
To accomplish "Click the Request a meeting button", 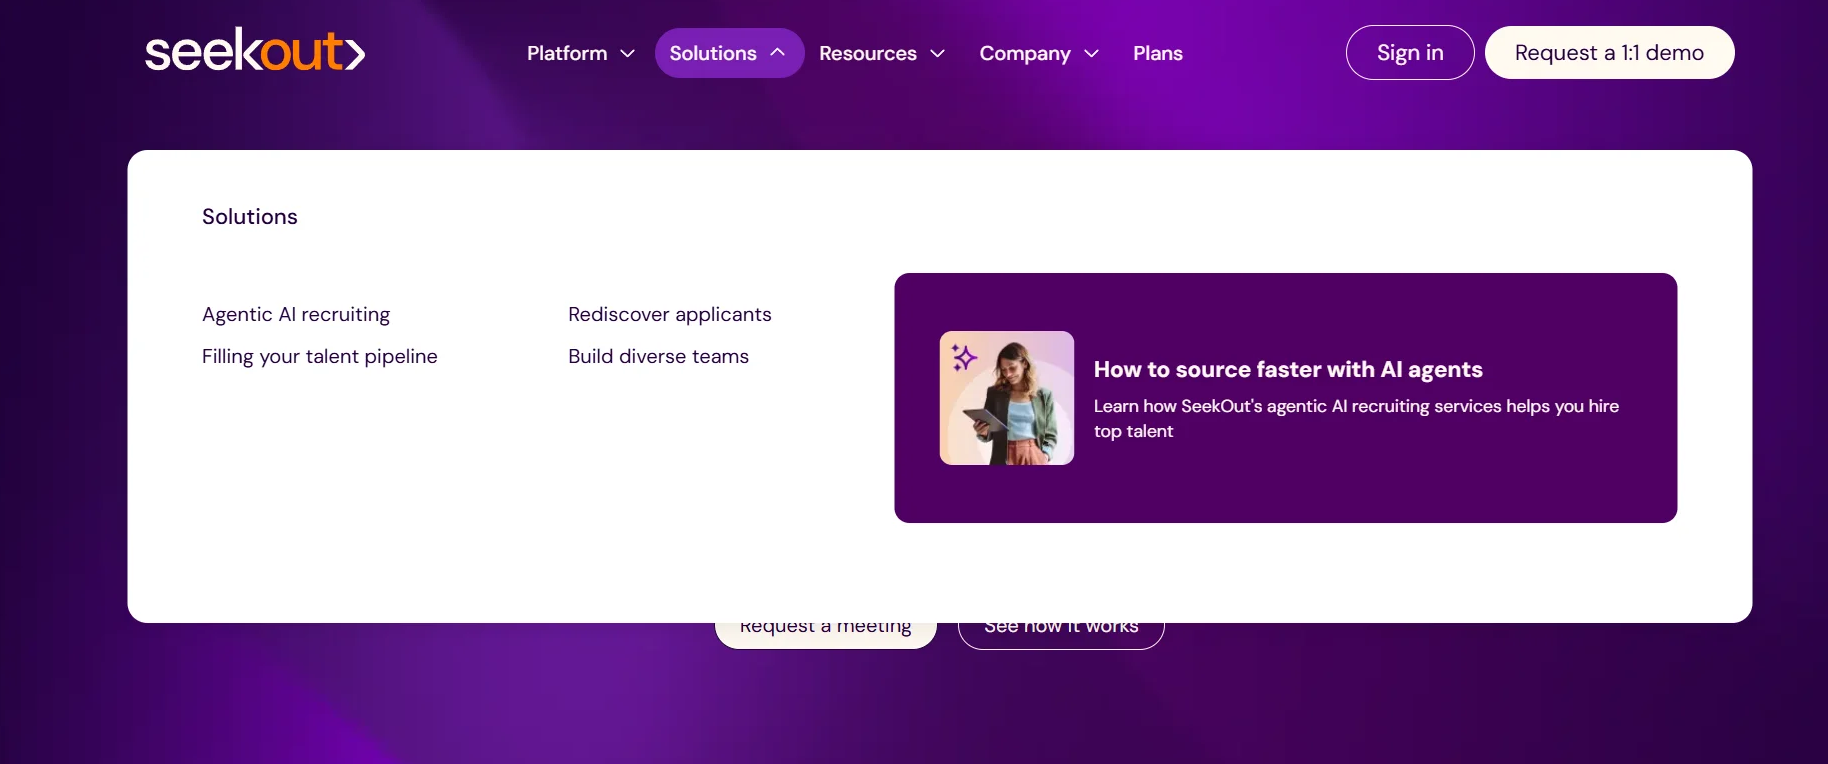I will tap(826, 634).
